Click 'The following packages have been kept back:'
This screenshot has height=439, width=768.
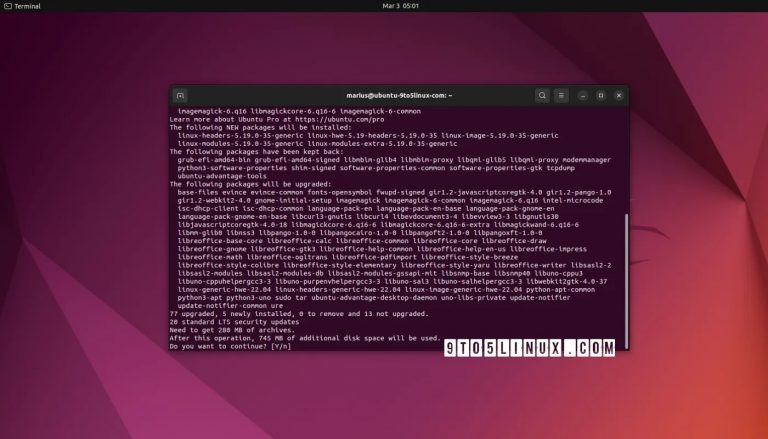pyautogui.click(x=257, y=152)
